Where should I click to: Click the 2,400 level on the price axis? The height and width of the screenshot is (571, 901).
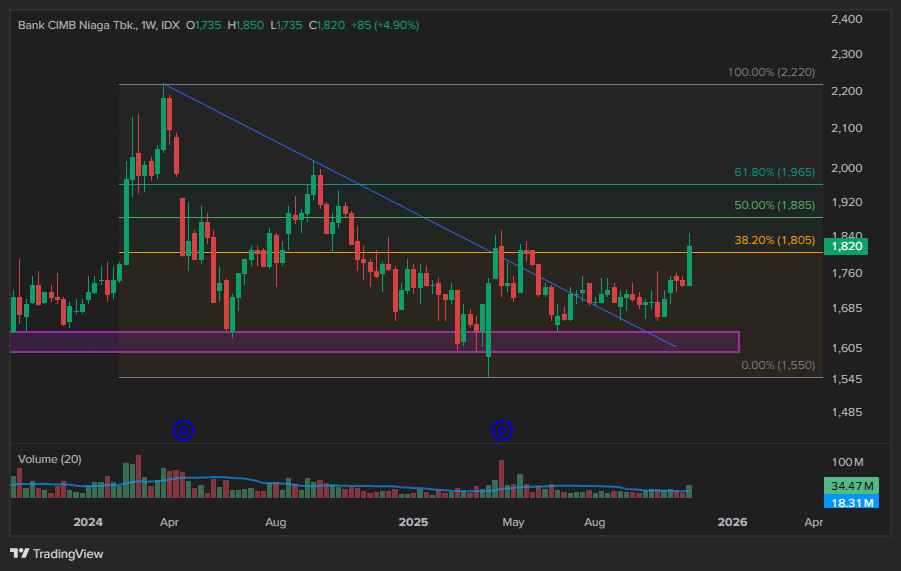pos(846,19)
